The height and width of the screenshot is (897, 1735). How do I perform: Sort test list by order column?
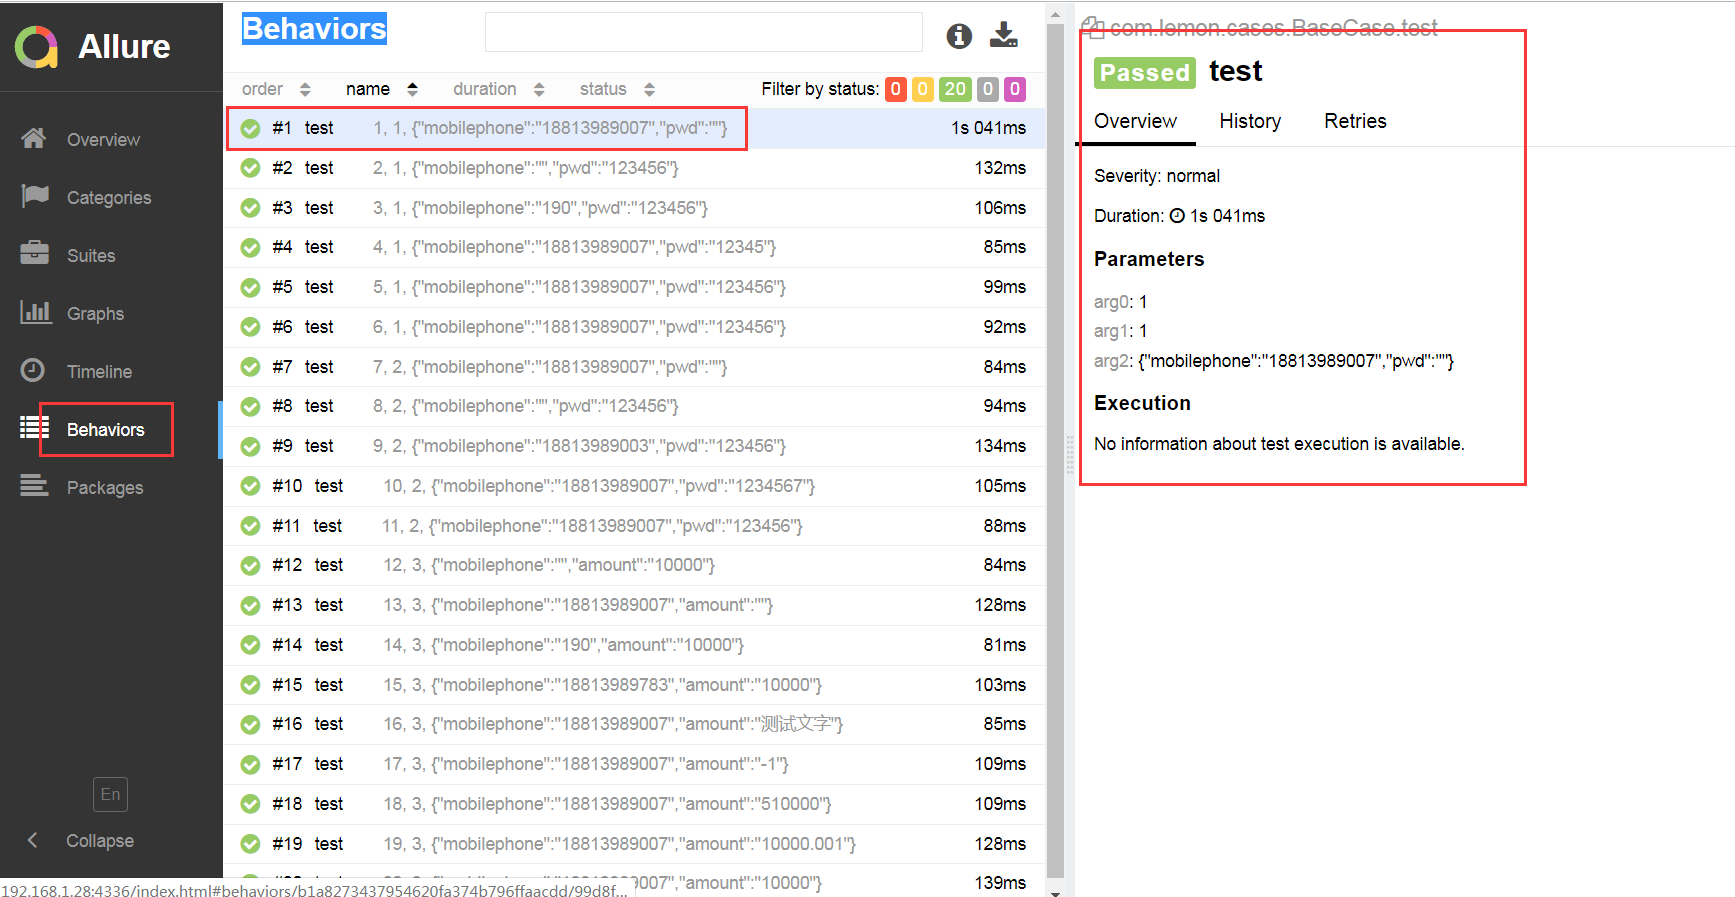[x=275, y=89]
